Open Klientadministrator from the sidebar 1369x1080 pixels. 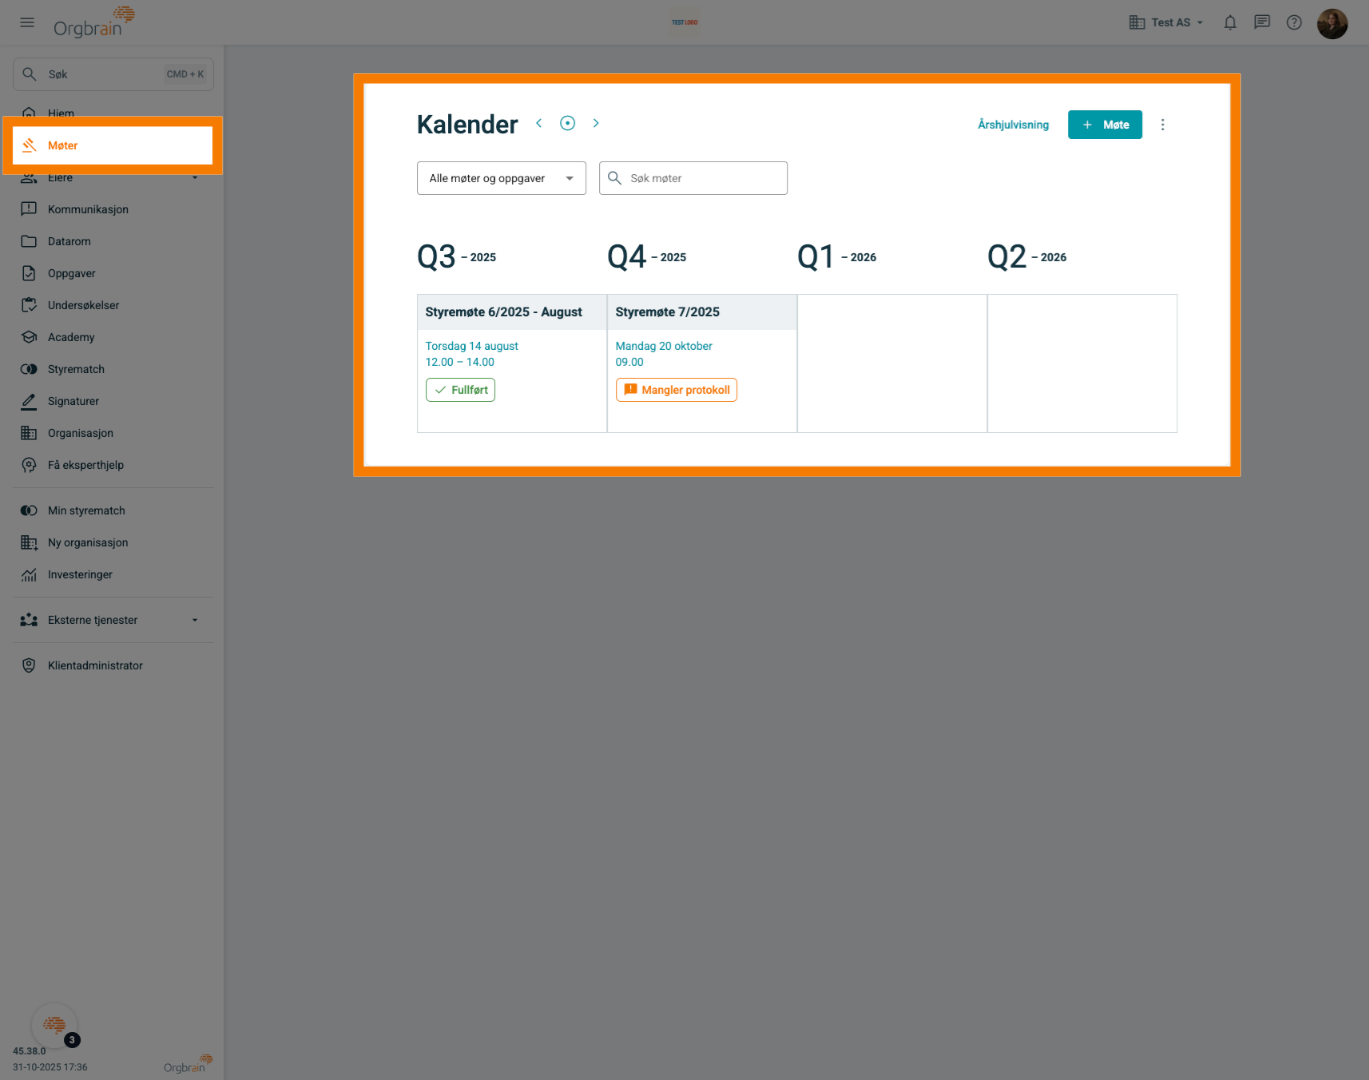pos(112,665)
